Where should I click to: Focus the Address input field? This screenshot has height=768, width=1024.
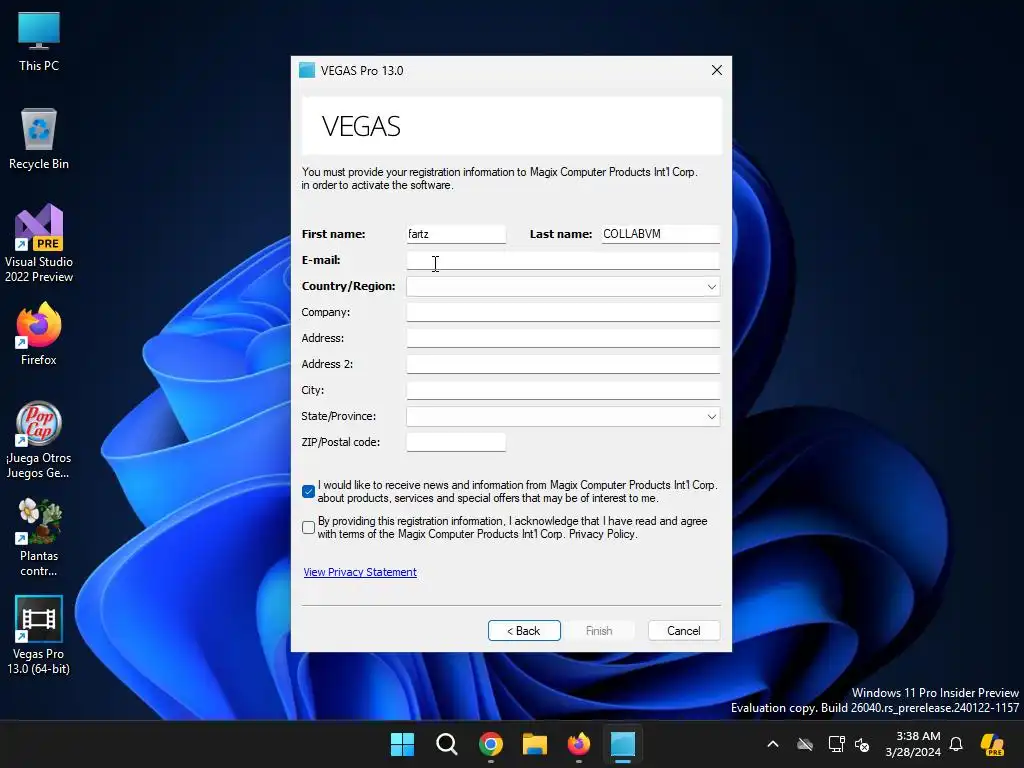click(x=563, y=338)
